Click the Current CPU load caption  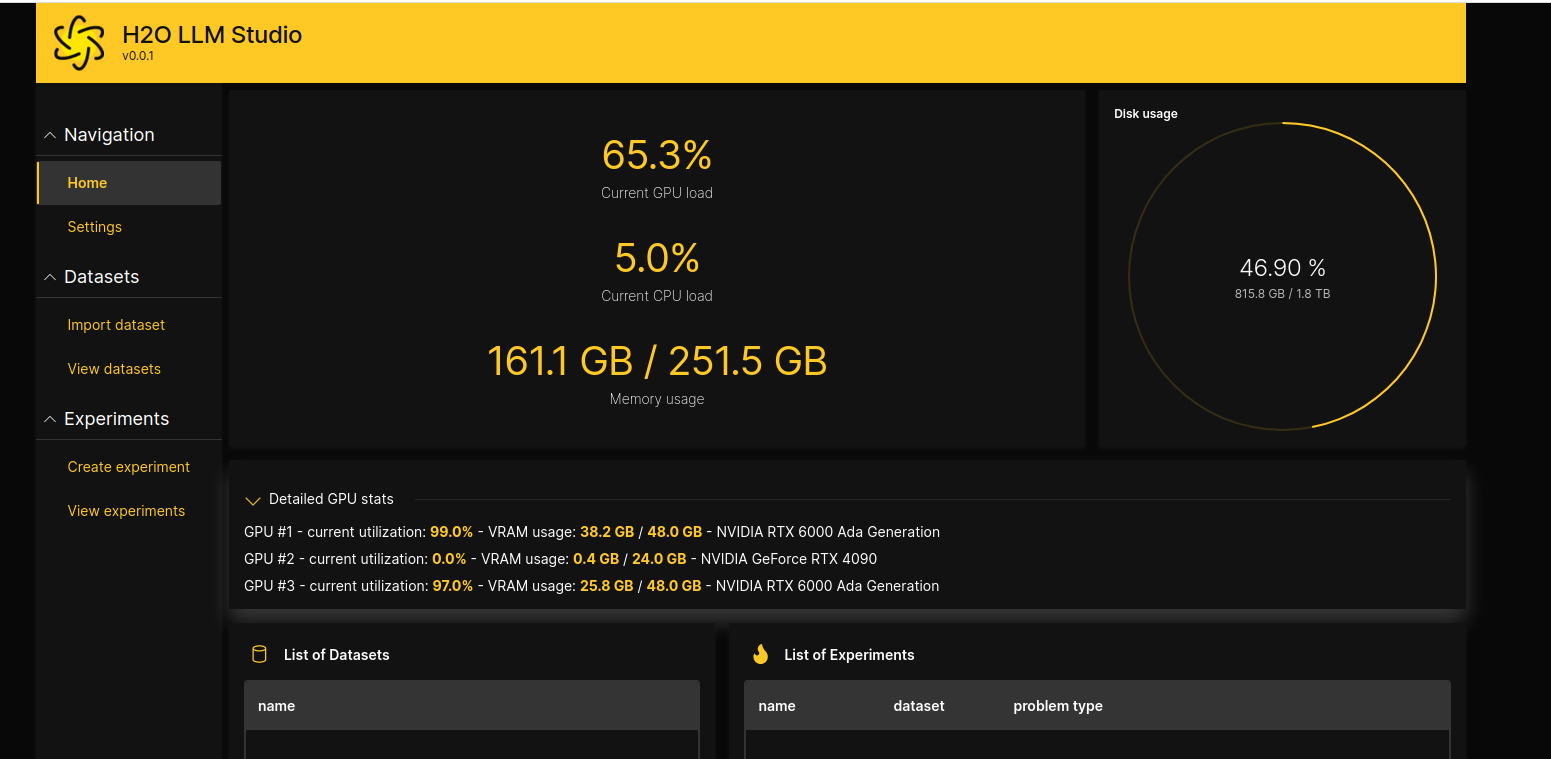[x=657, y=296]
